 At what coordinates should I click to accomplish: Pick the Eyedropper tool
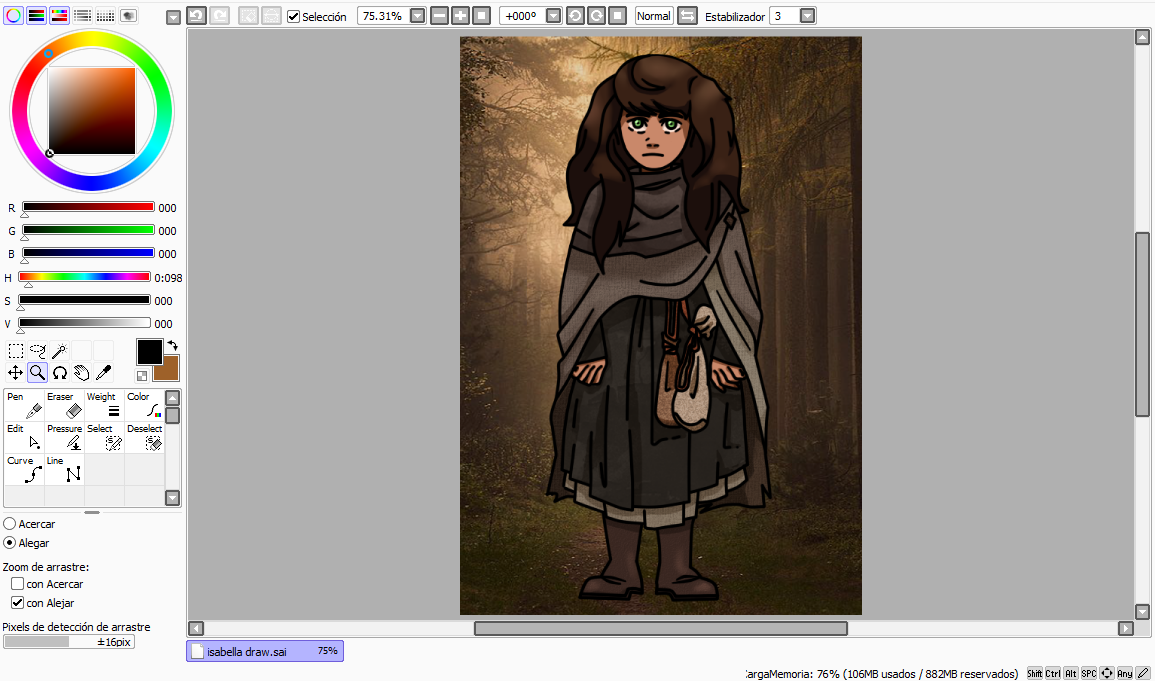coord(103,373)
